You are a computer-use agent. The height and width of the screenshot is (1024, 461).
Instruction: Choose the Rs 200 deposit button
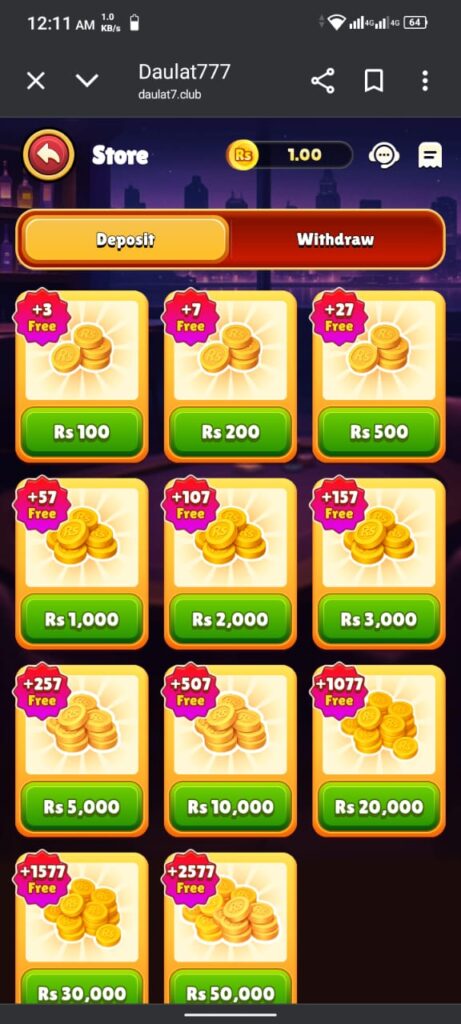(230, 432)
